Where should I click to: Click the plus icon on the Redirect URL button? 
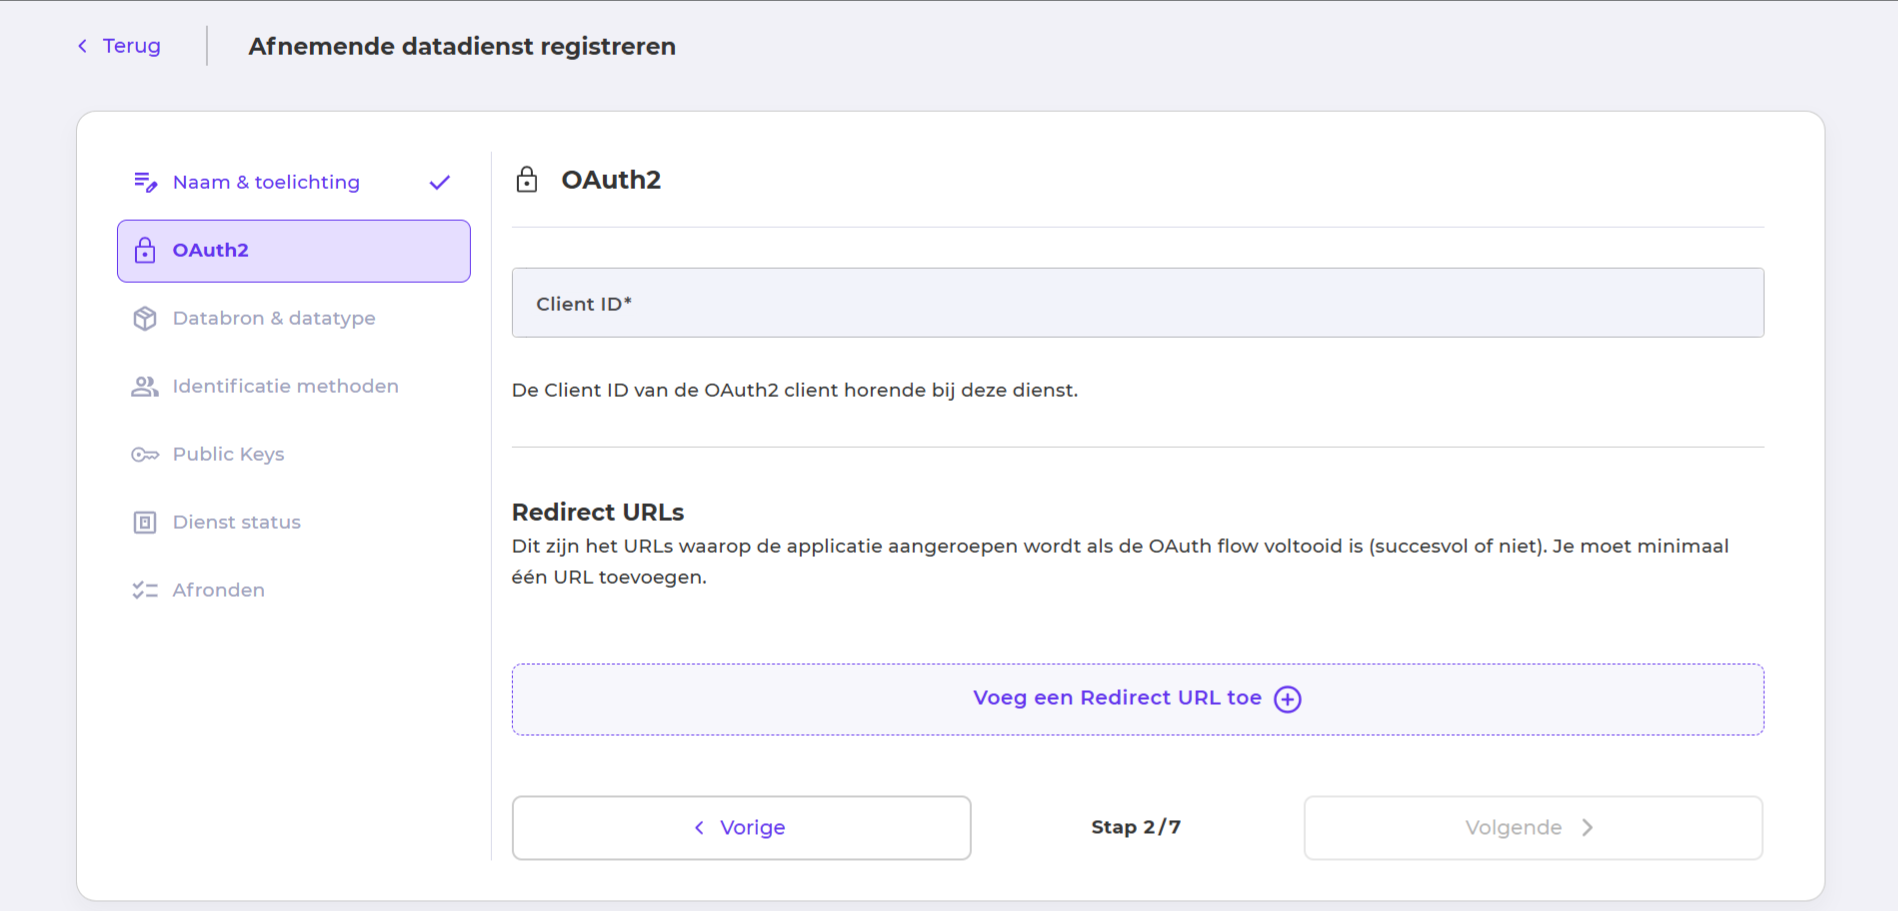(x=1288, y=698)
